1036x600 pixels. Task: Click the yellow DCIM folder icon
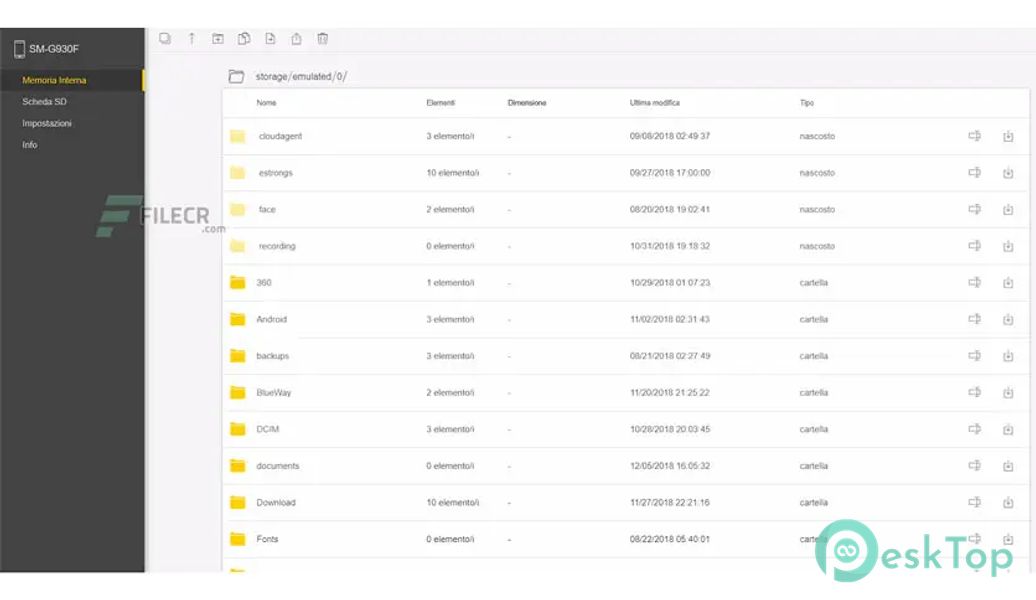click(237, 429)
